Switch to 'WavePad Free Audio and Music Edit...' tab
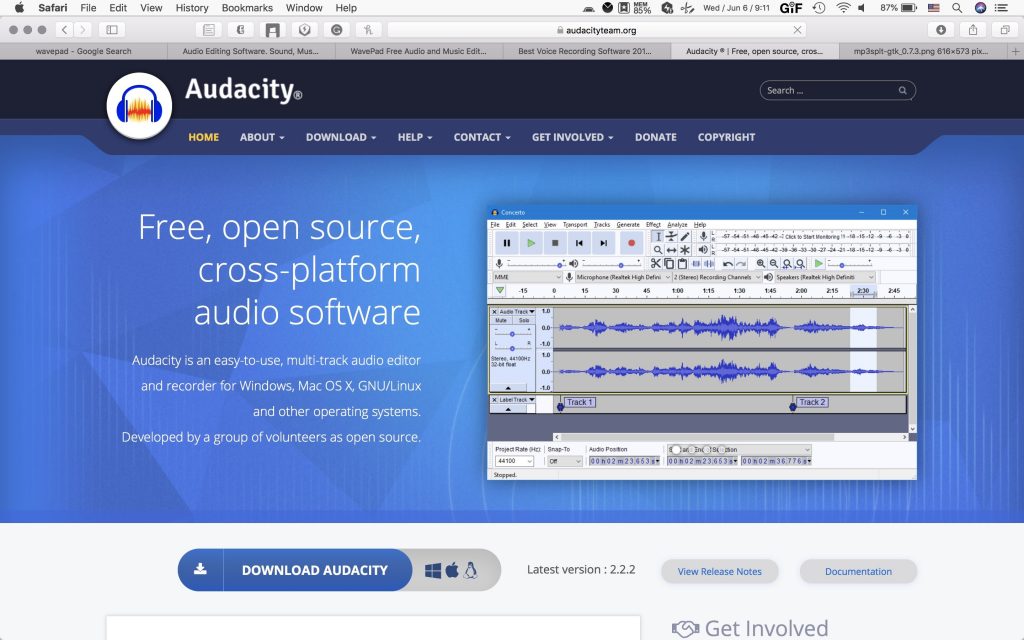This screenshot has height=640, width=1024. 419,51
